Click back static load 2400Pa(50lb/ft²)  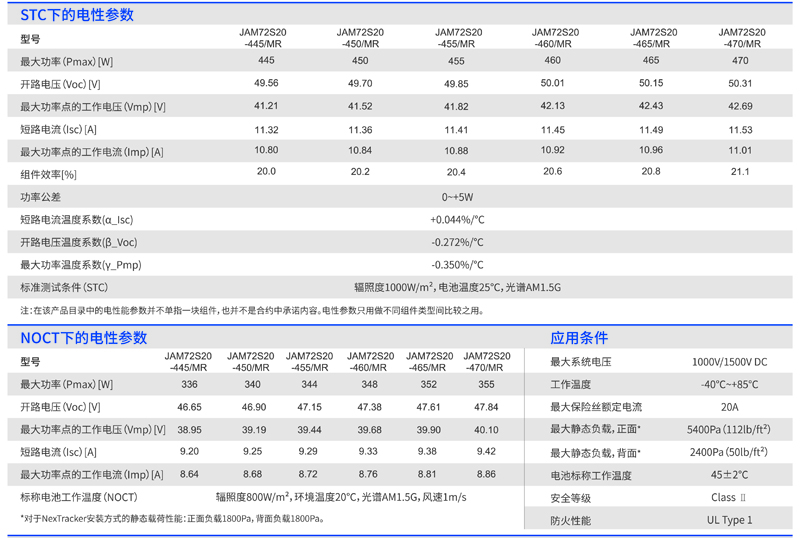[x=729, y=452]
